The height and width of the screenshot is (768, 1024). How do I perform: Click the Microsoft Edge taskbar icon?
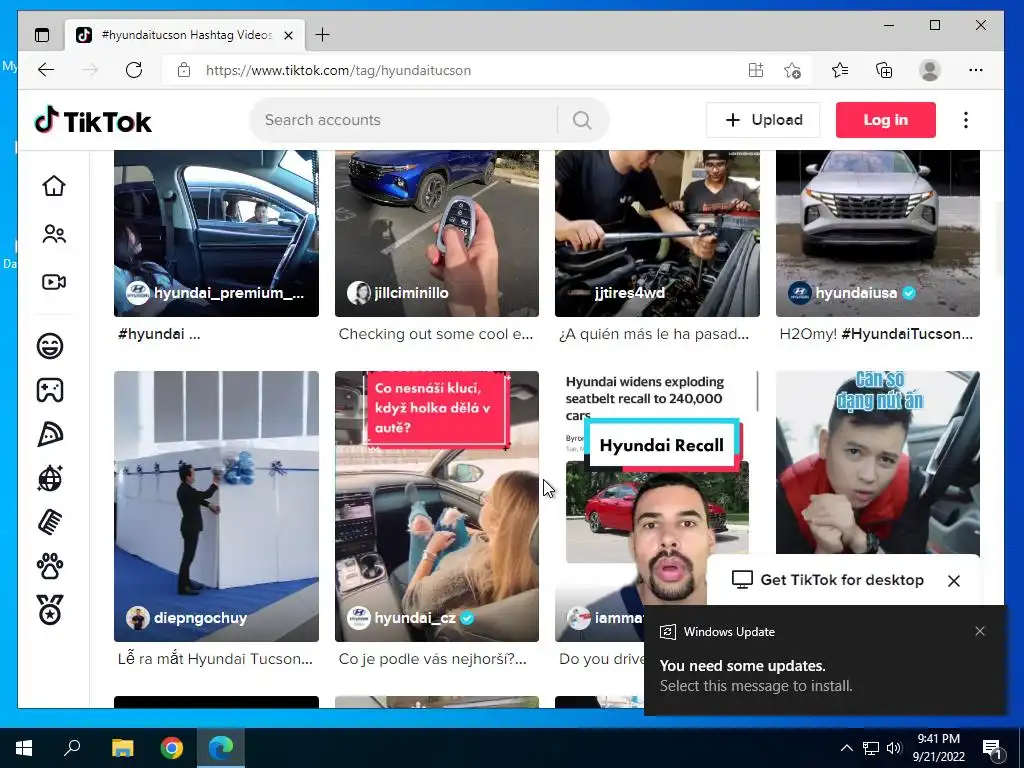click(221, 748)
